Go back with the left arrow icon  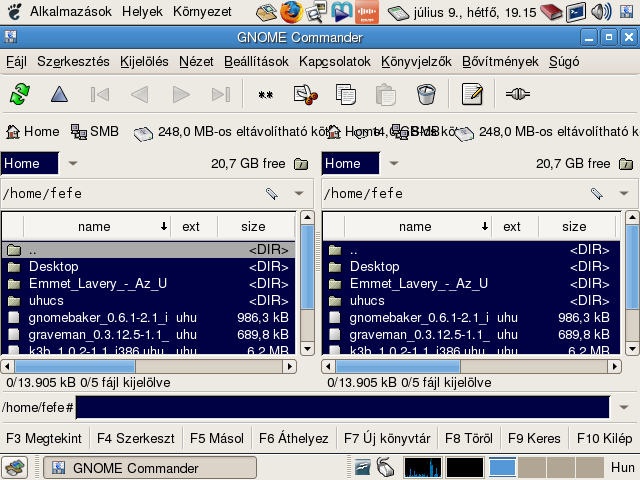(140, 95)
